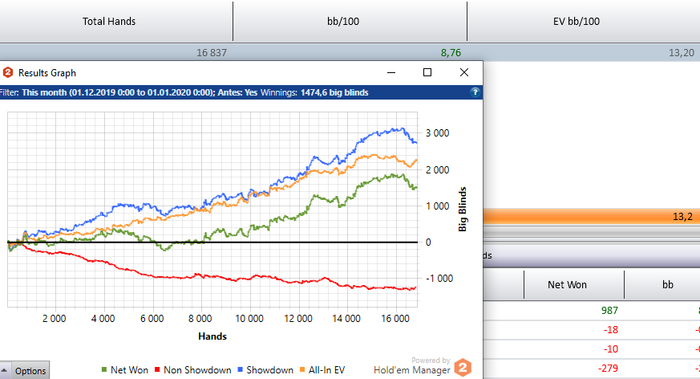Toggle the red Non Showdown legend swatch
This screenshot has height=379, width=700.
pos(157,370)
